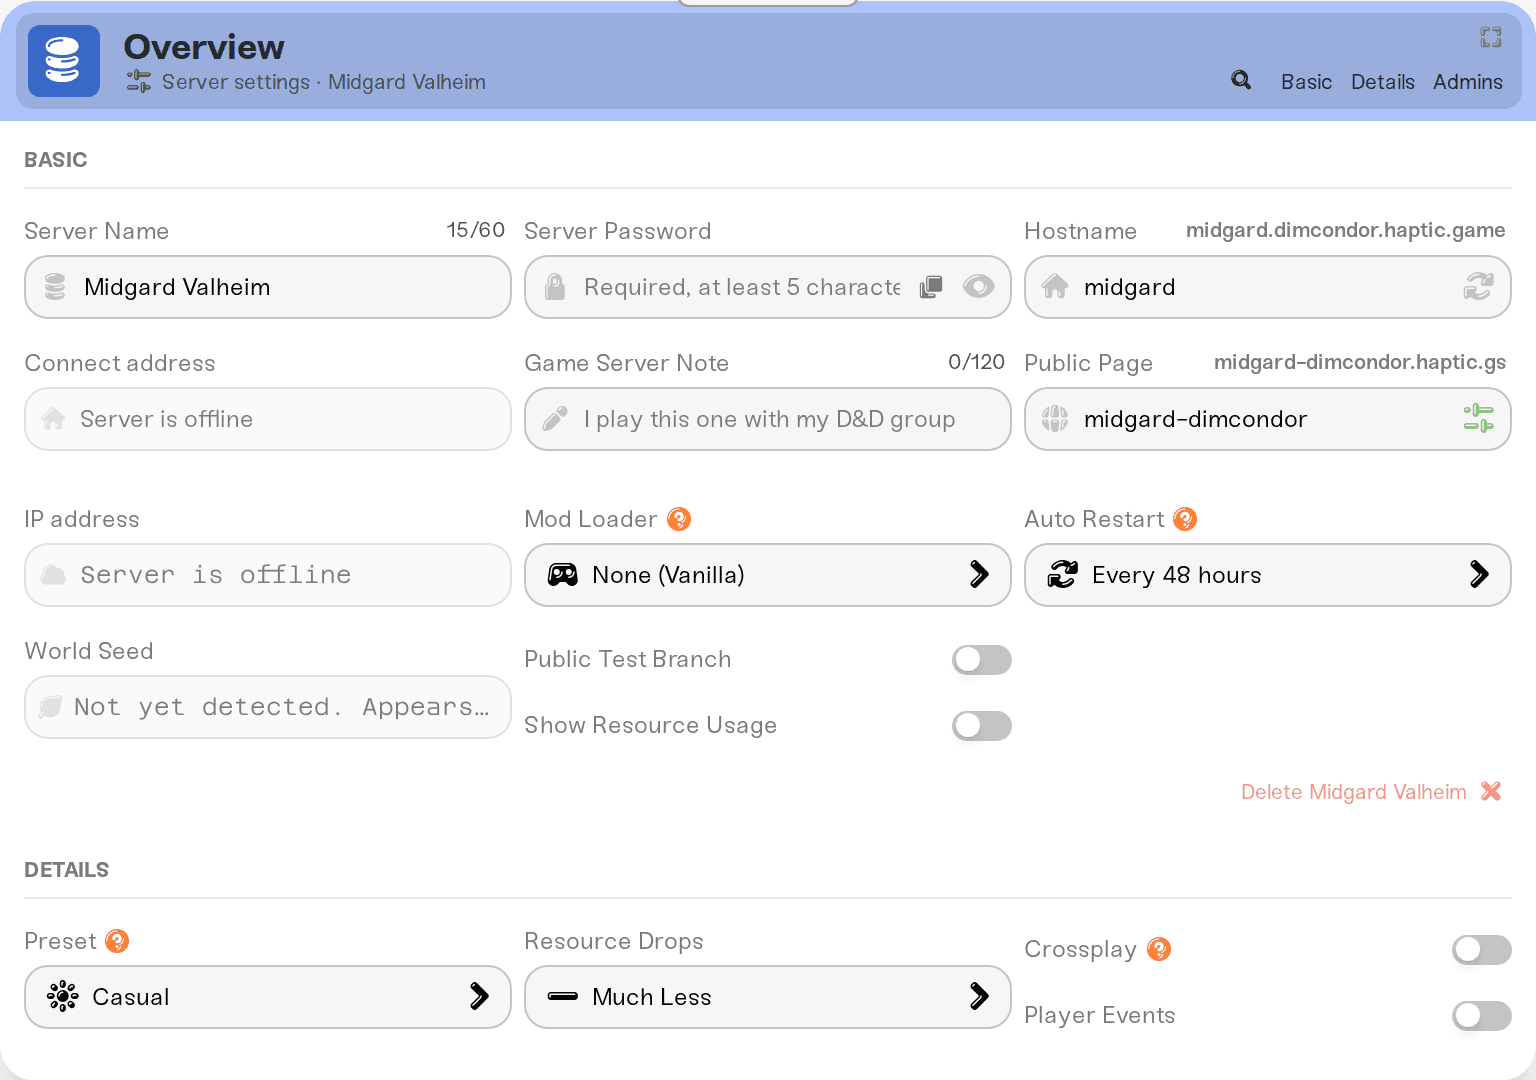Open the Preset Casual dropdown
Viewport: 1536px width, 1080px height.
tap(268, 997)
